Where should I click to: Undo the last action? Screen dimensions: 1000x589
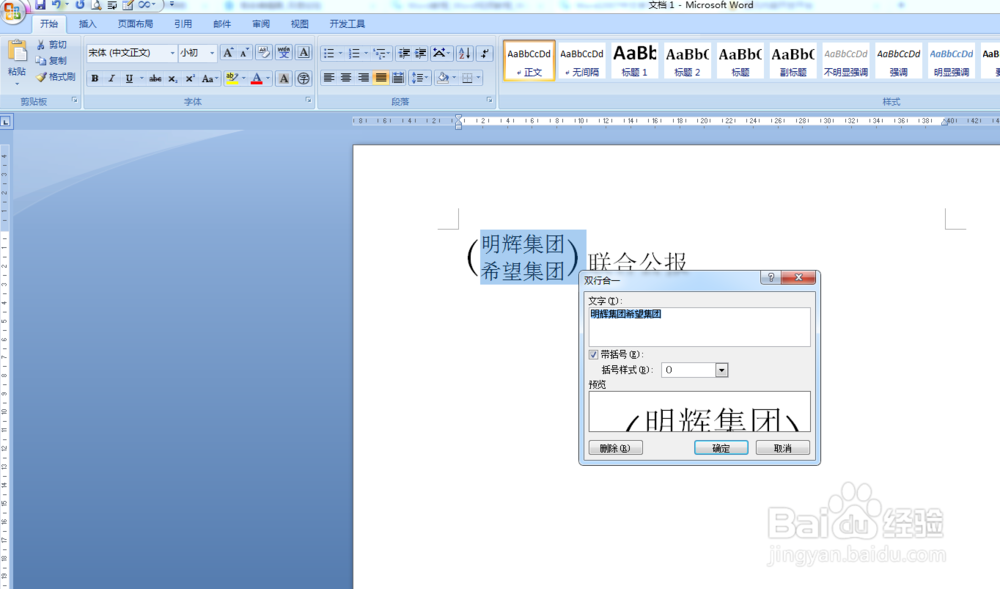coord(57,5)
